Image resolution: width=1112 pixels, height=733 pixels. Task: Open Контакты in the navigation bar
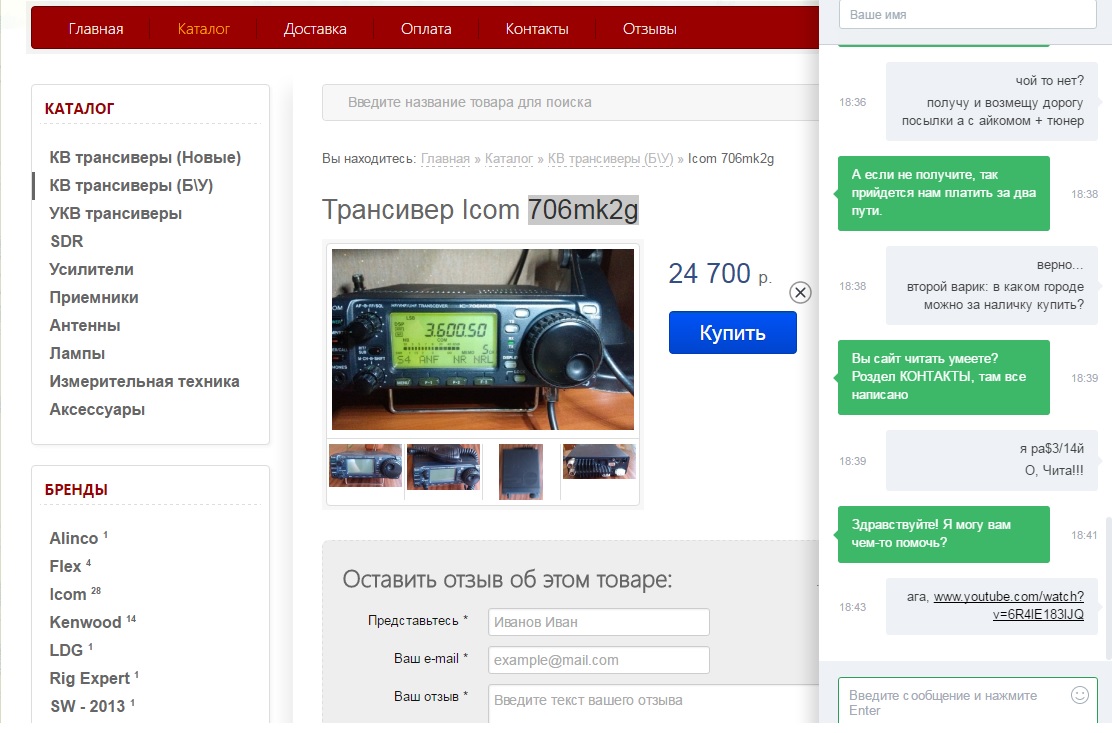click(537, 29)
